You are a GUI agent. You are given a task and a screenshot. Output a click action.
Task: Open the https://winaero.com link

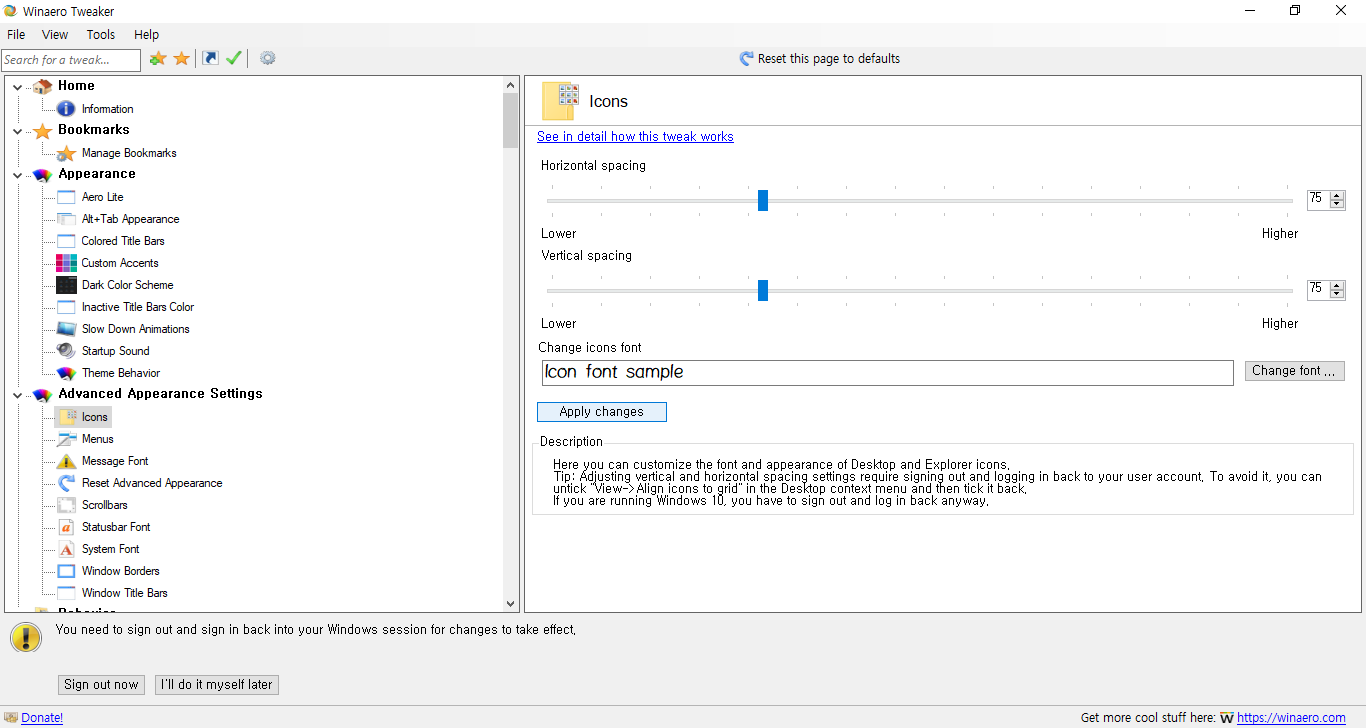click(1291, 718)
